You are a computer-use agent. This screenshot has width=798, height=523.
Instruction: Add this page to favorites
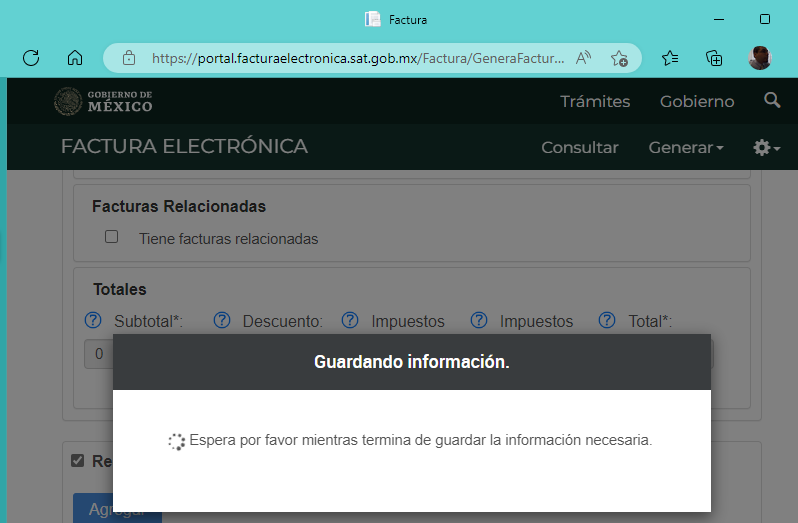click(x=619, y=59)
